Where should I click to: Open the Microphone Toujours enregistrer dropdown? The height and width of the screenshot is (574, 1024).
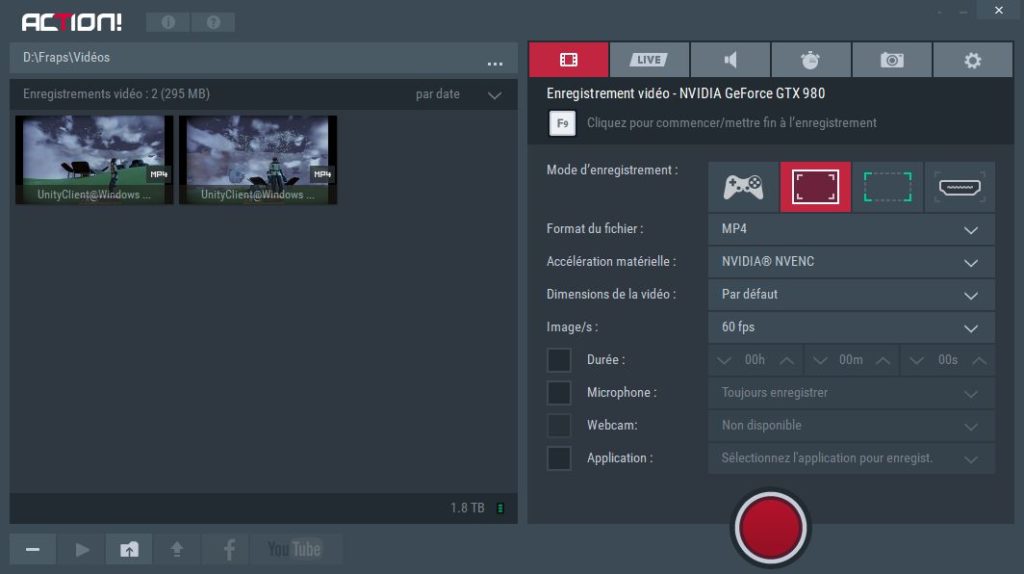852,392
